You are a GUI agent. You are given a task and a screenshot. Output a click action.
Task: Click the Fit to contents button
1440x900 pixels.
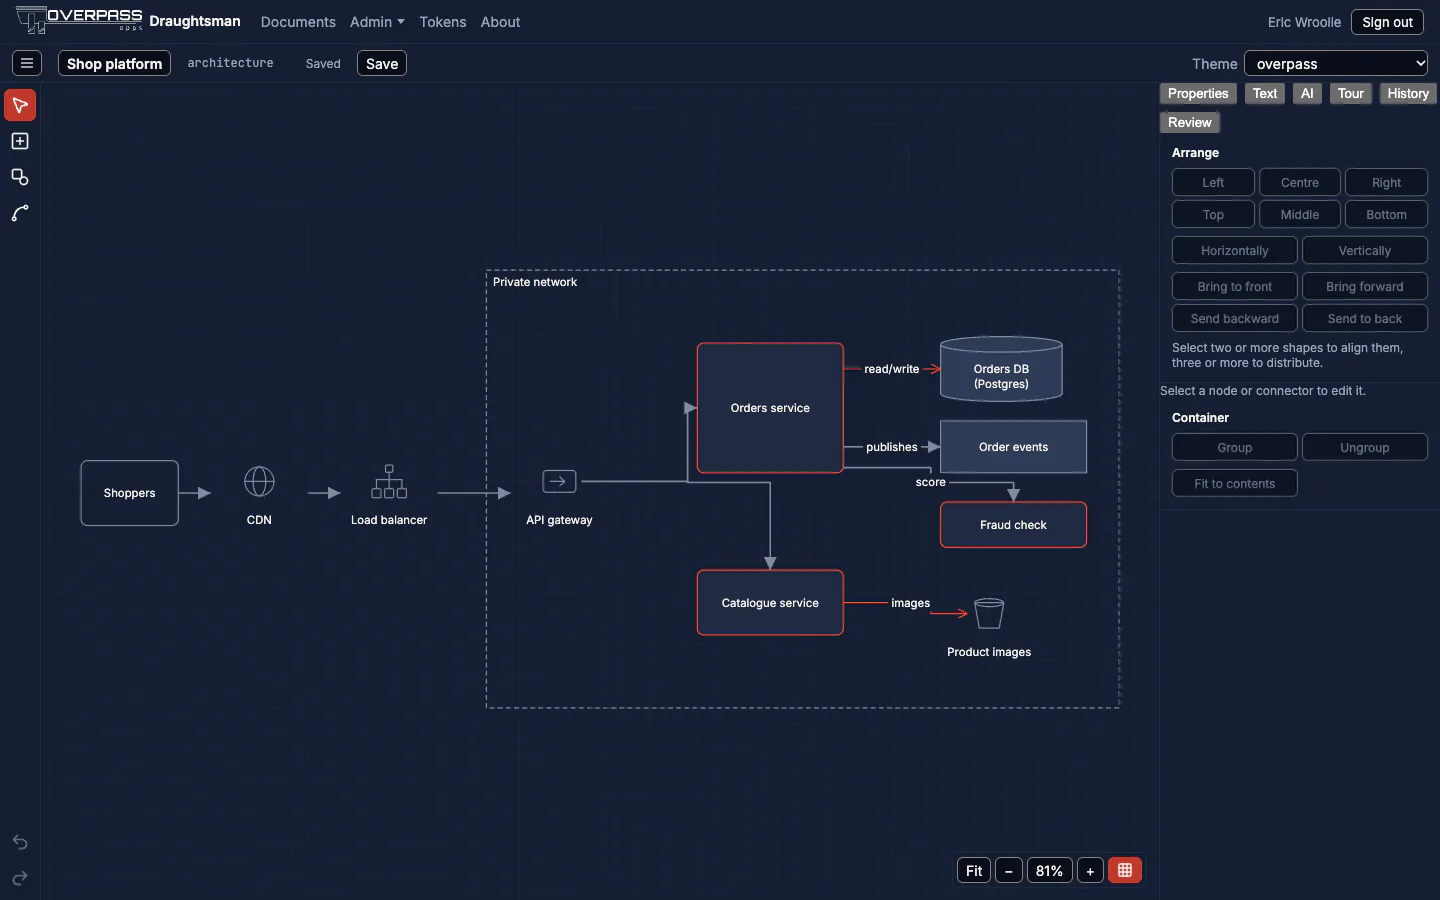[x=1235, y=484]
